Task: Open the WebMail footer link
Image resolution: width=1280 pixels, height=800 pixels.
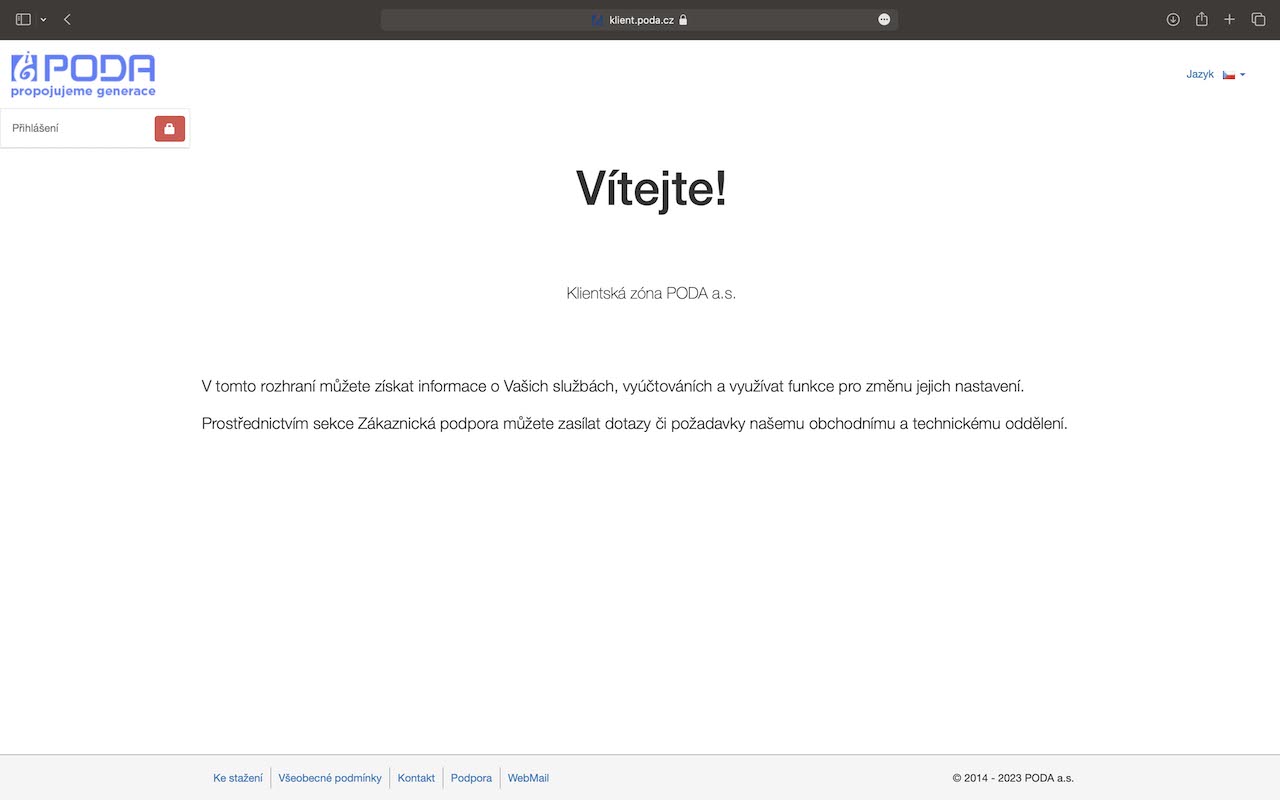Action: (x=528, y=778)
